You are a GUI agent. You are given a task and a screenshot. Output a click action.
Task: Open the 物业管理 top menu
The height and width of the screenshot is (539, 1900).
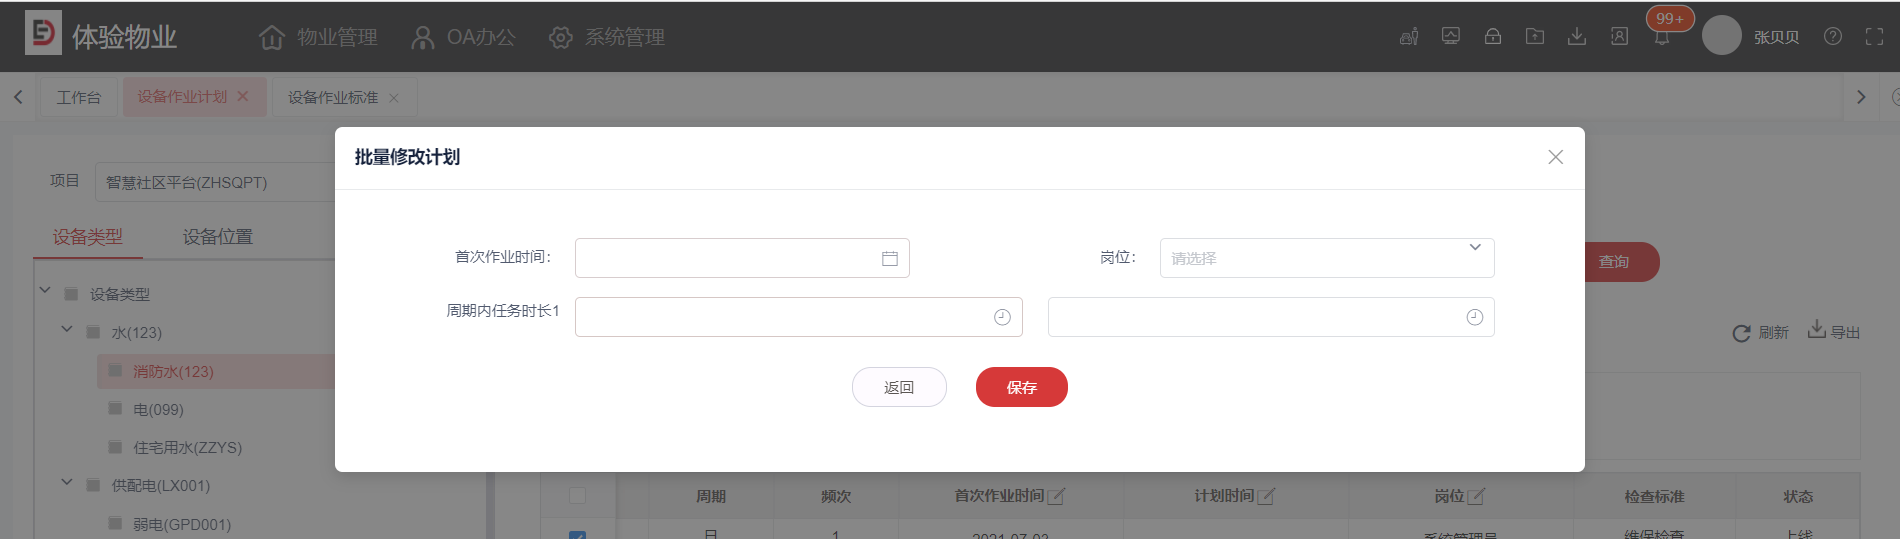tap(318, 37)
